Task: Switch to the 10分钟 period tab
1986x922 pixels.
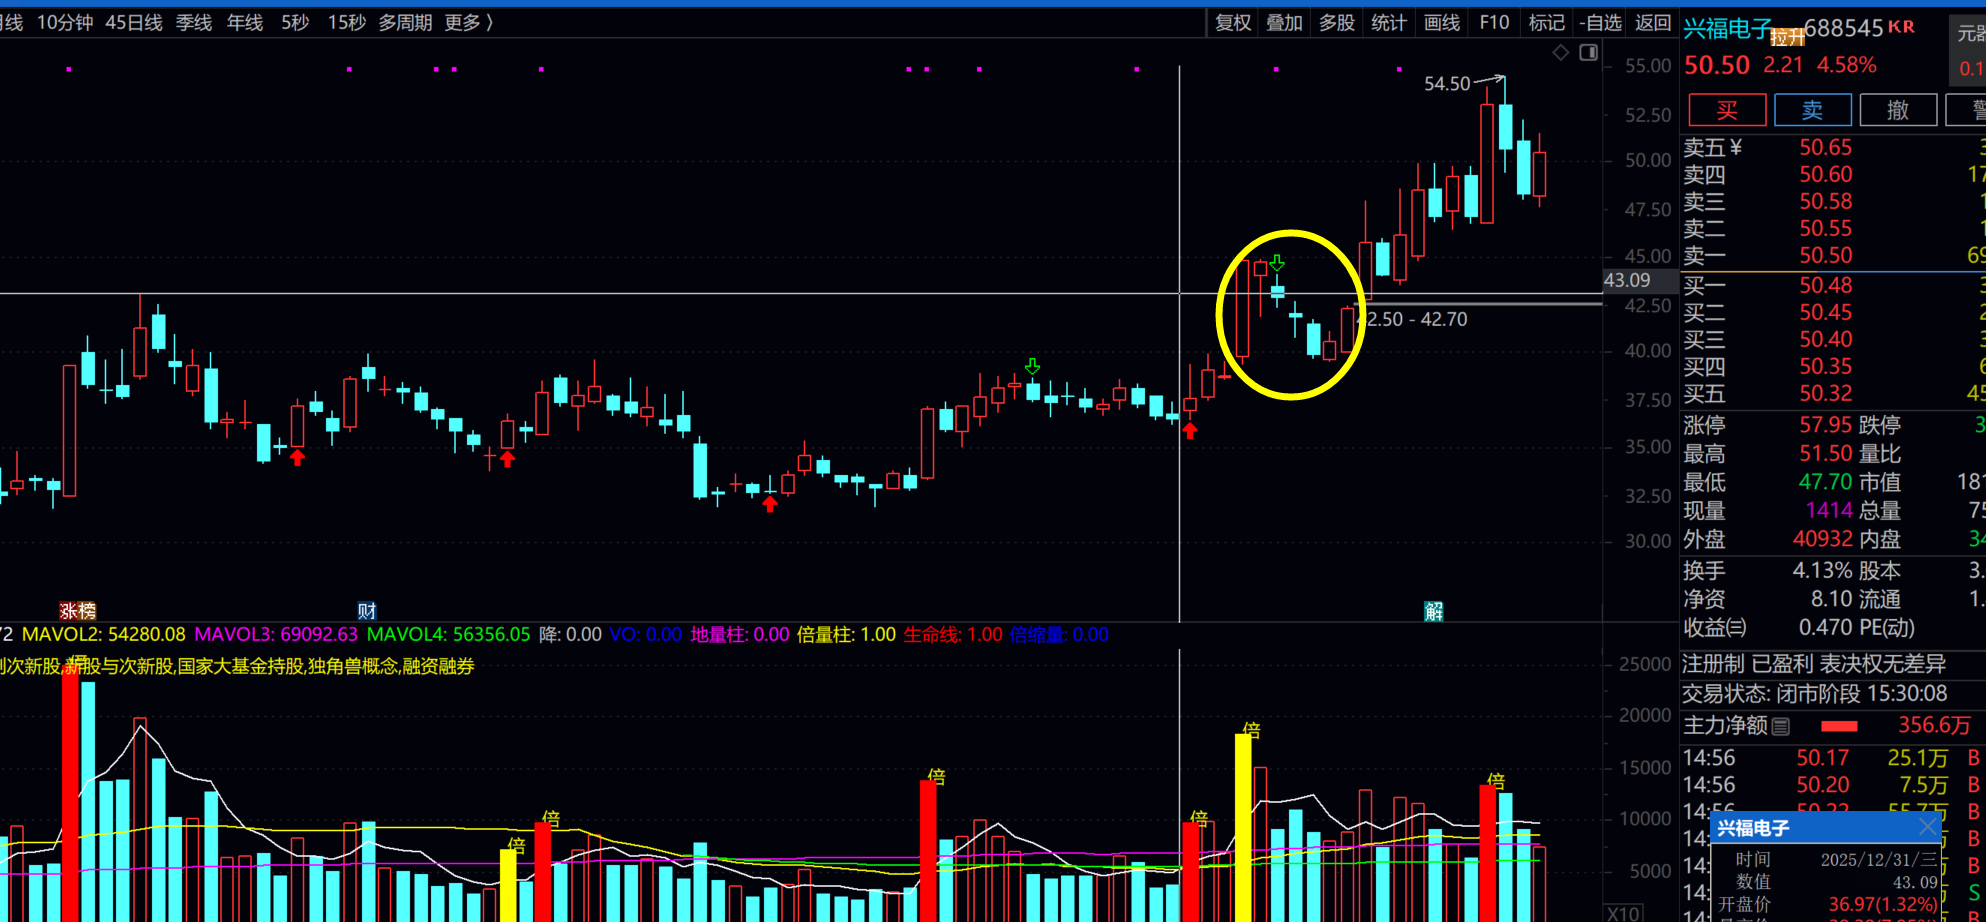Action: (x=65, y=22)
